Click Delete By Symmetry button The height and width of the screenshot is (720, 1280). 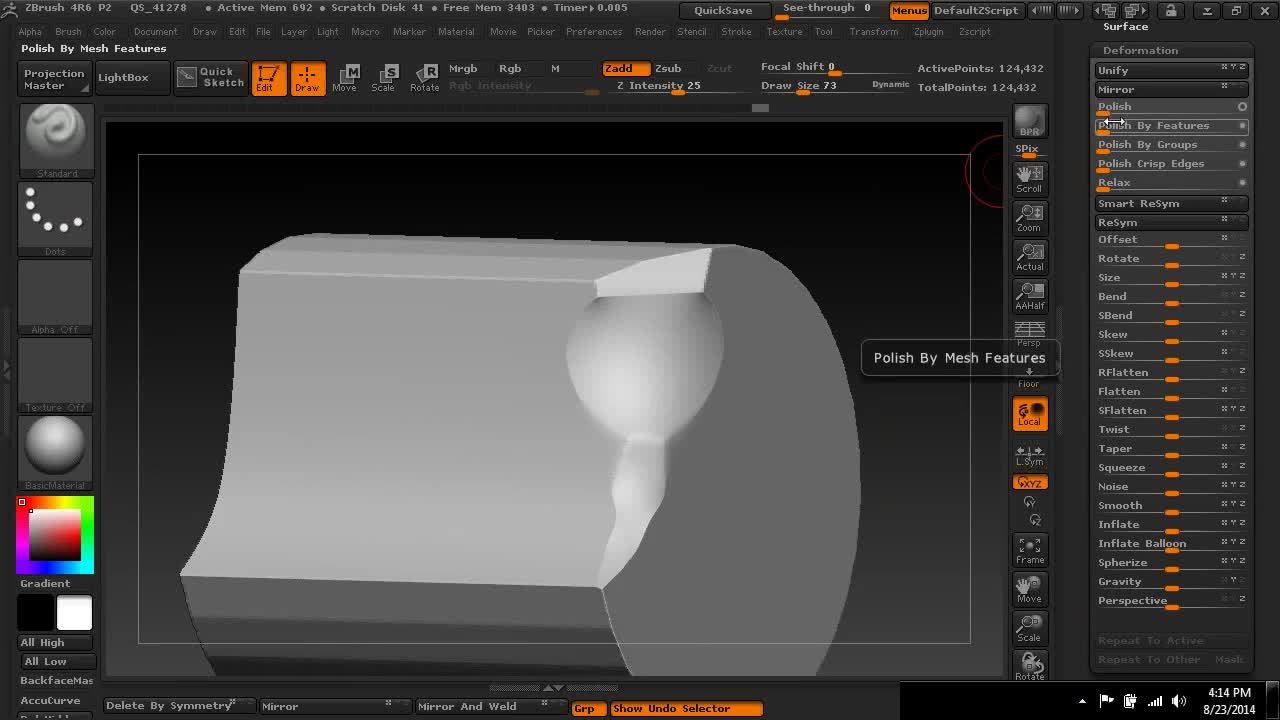(x=180, y=706)
